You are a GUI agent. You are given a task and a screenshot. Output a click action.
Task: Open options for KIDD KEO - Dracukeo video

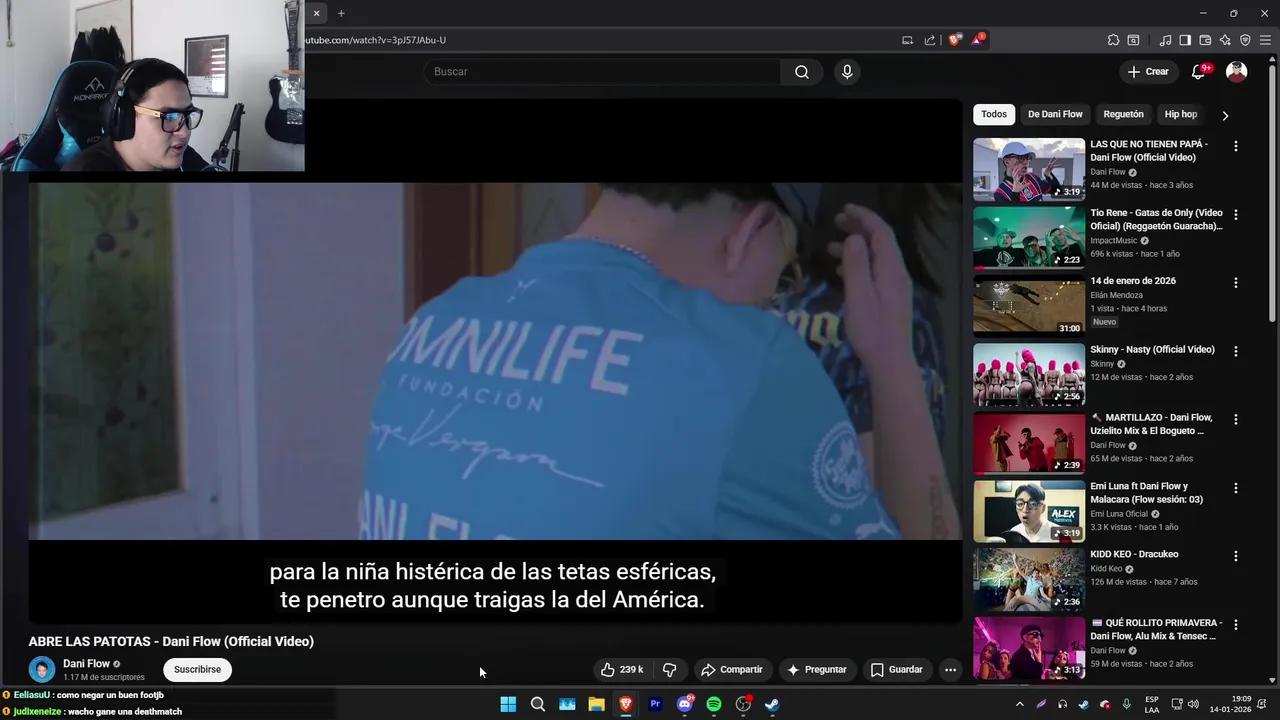(x=1236, y=556)
